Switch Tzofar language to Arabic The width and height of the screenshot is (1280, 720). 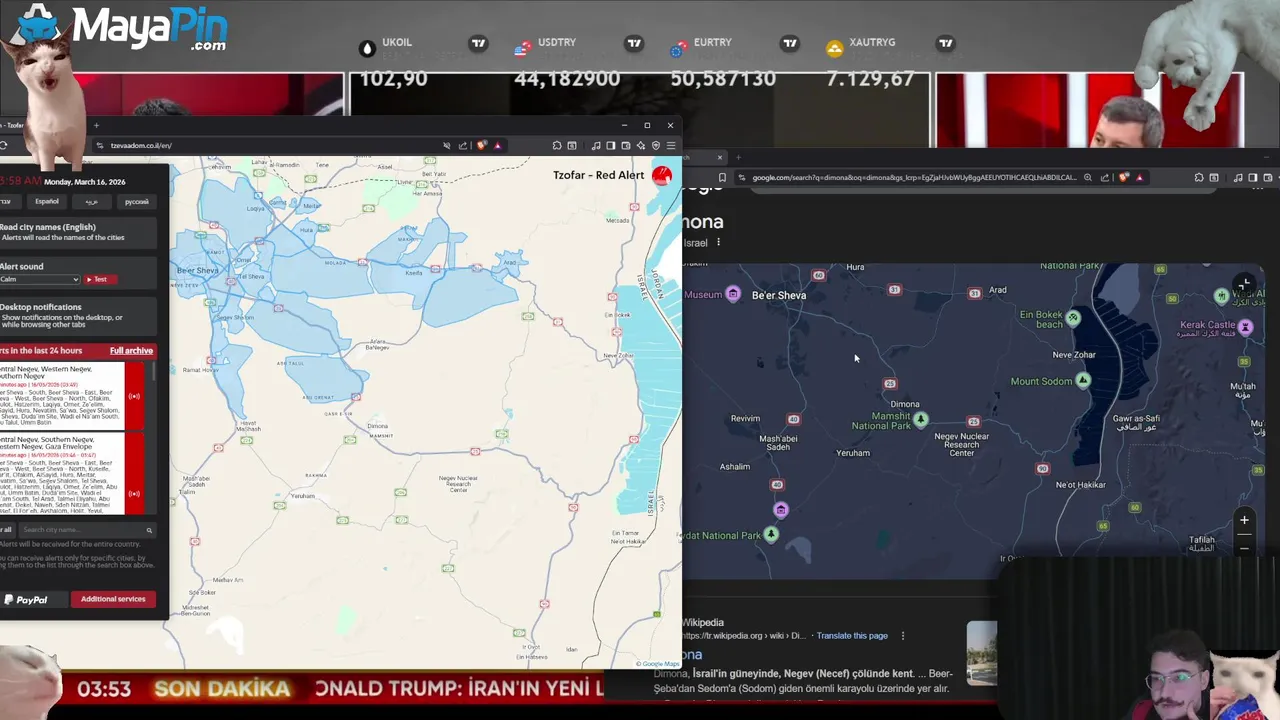coord(91,201)
